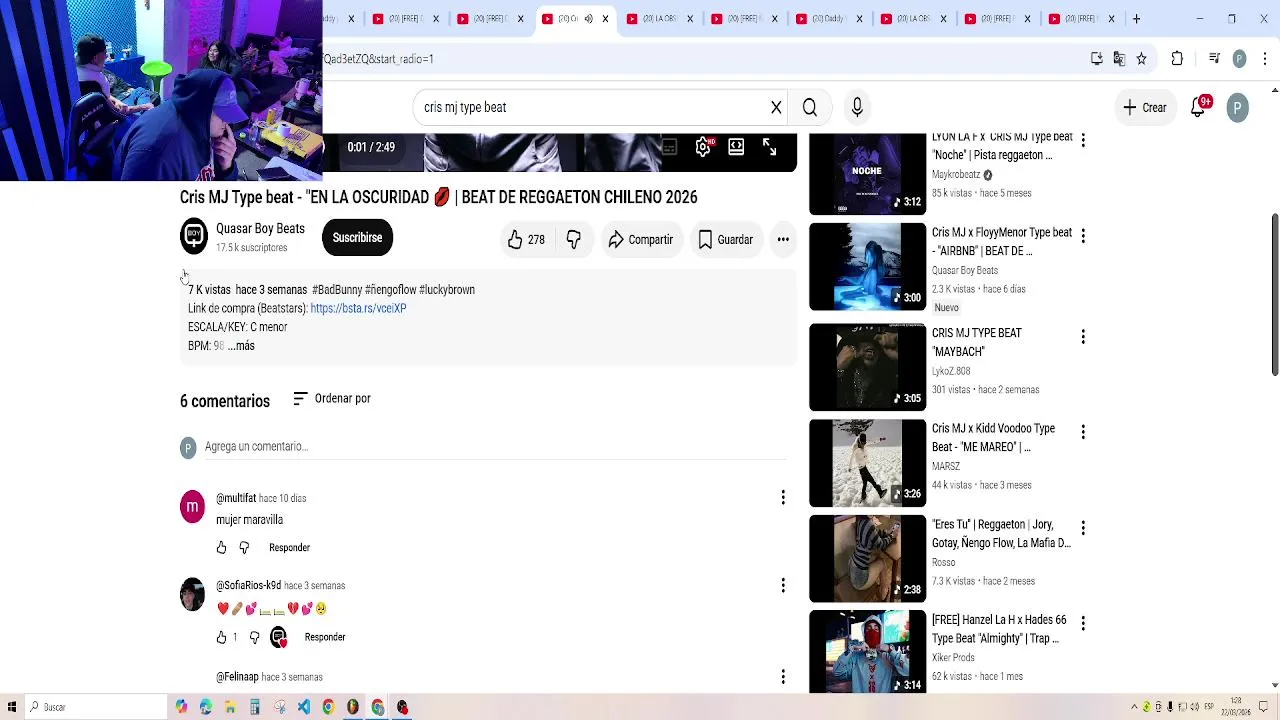This screenshot has height=720, width=1280.
Task: Open Copilot from the taskbar
Action: coord(181,707)
